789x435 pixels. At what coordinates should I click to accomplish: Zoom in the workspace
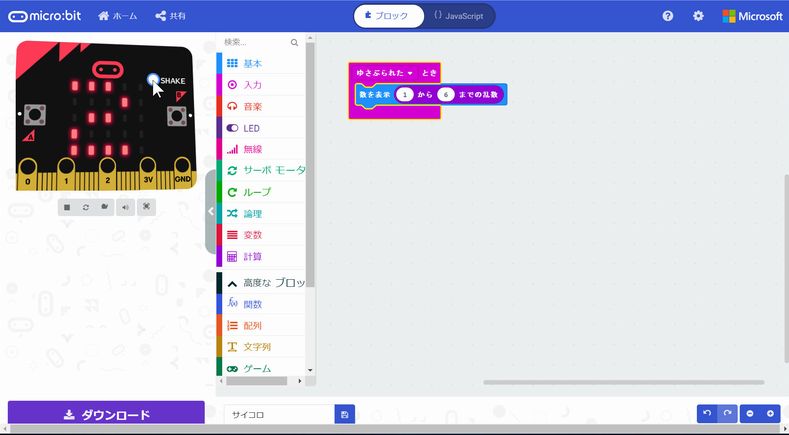[x=770, y=414]
